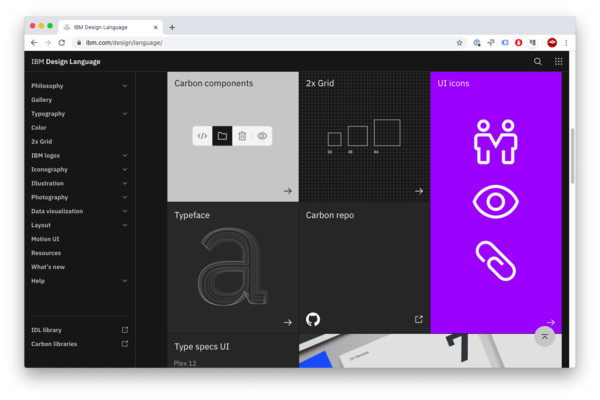Click the arrow on UI icons tile
The height and width of the screenshot is (400, 600).
point(551,322)
